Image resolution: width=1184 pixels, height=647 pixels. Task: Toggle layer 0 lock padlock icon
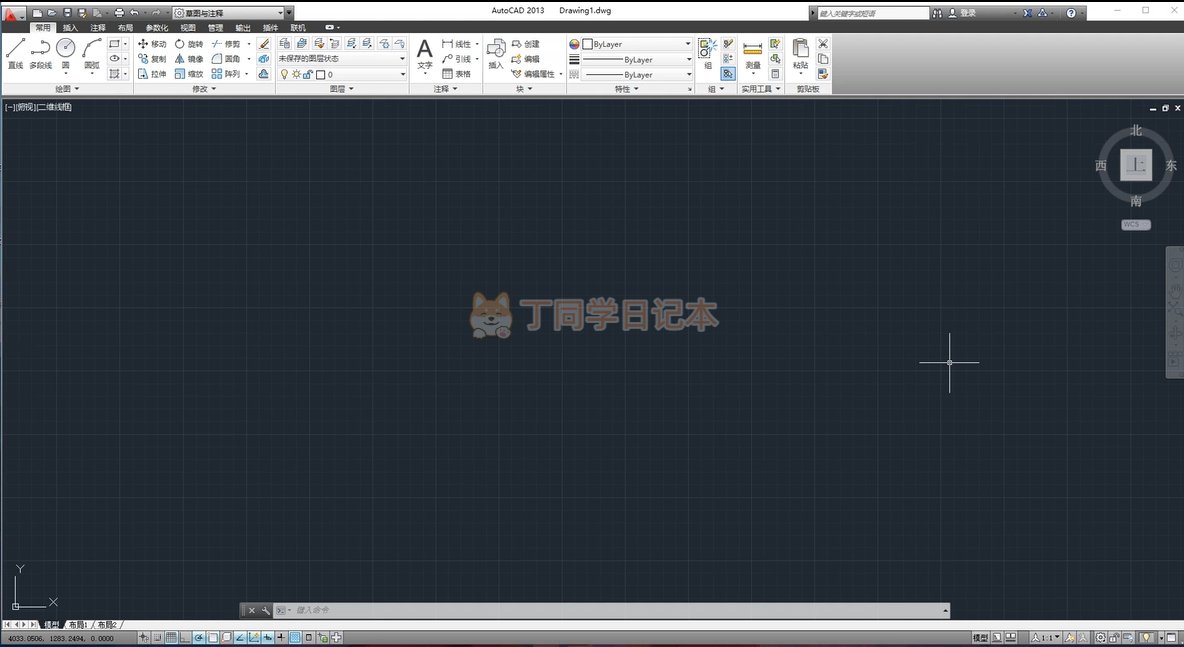[308, 74]
